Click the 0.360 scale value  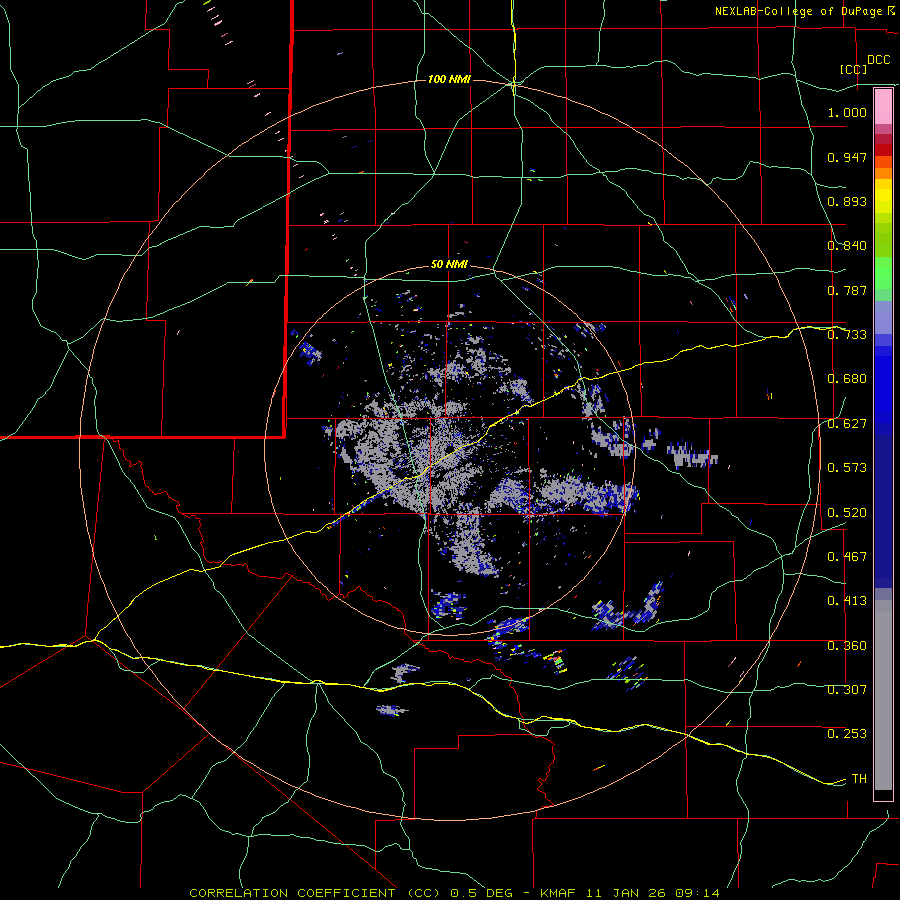point(847,646)
